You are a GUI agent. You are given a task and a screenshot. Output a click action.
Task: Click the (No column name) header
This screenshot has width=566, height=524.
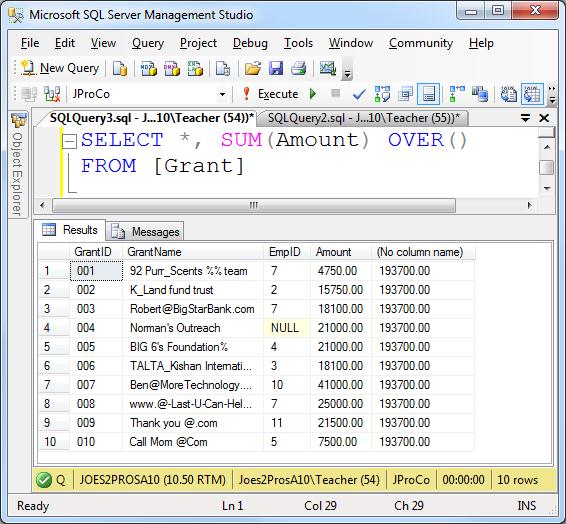[423, 252]
